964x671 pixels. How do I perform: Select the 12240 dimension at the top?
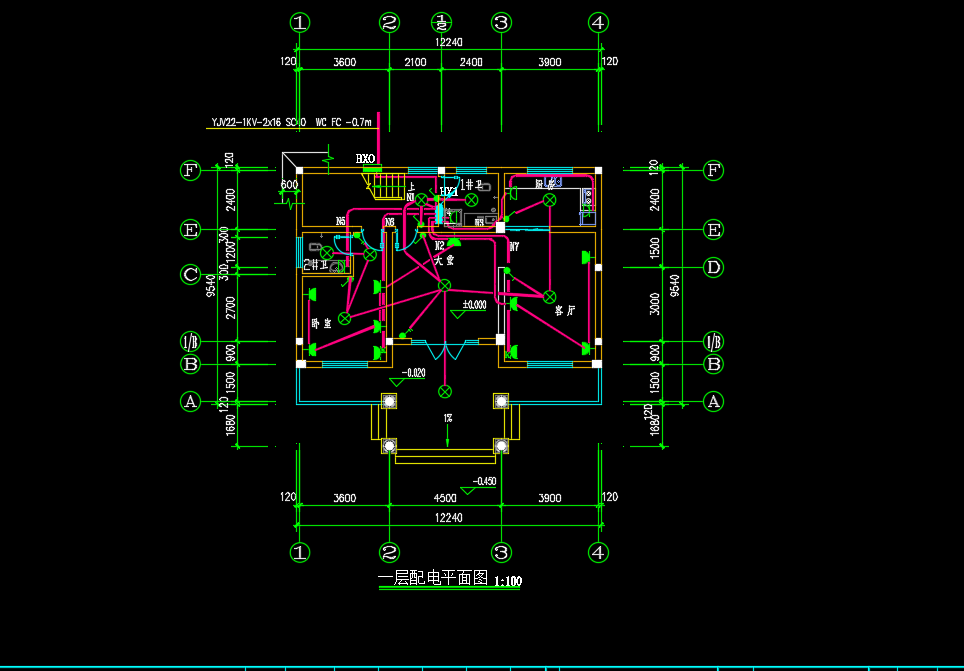pyautogui.click(x=448, y=42)
